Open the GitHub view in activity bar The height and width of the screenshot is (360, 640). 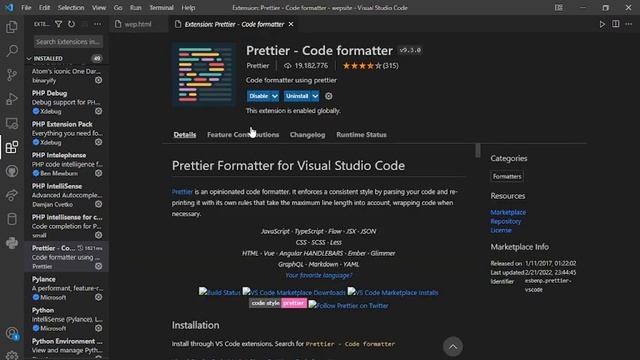click(x=12, y=171)
